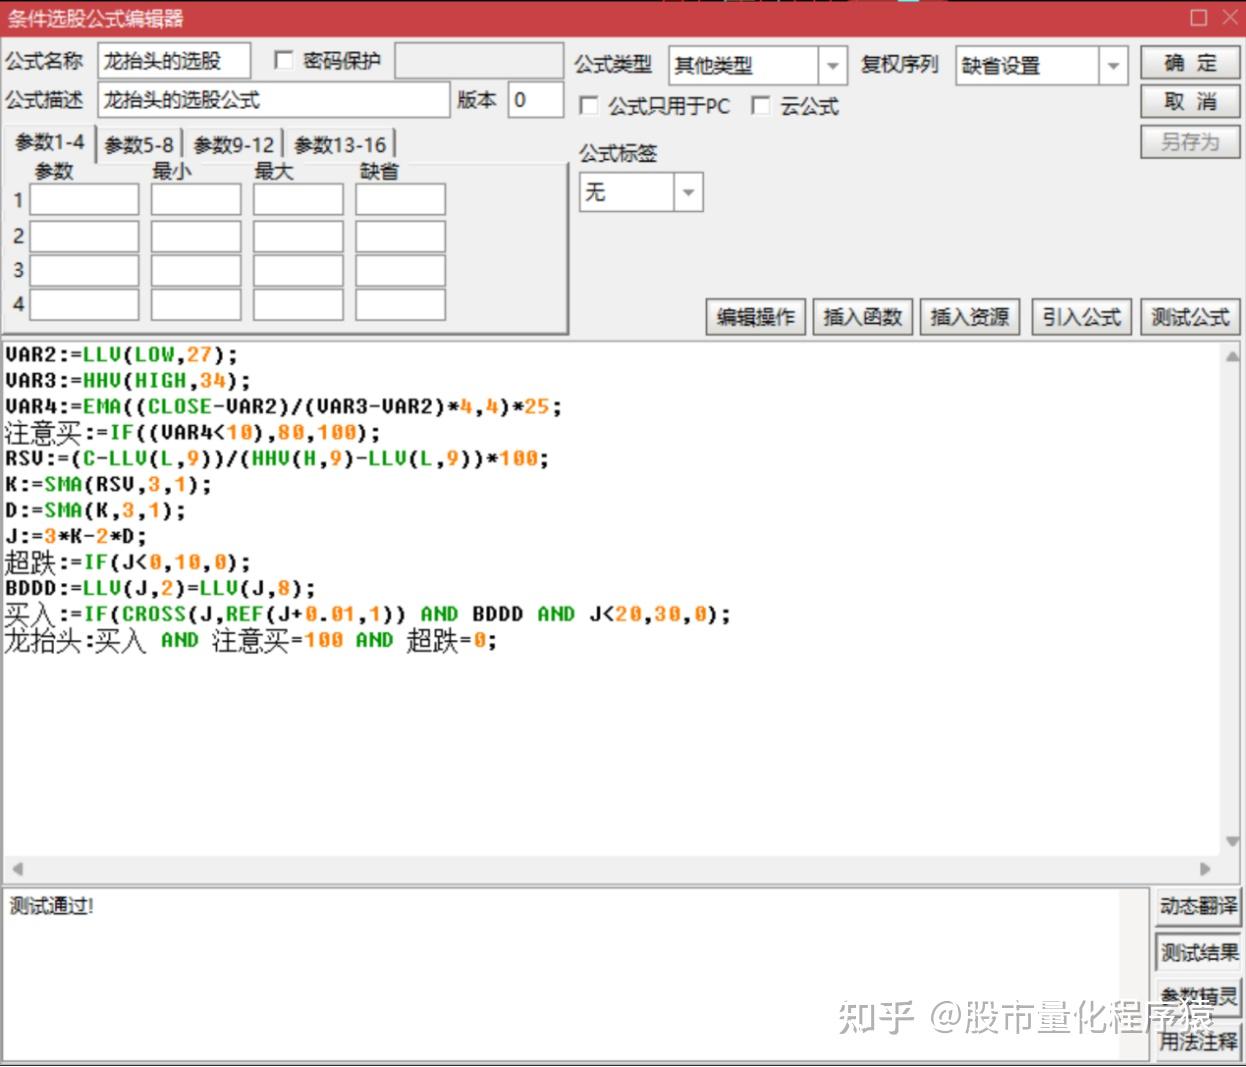Click the 插入函数 button

(862, 317)
